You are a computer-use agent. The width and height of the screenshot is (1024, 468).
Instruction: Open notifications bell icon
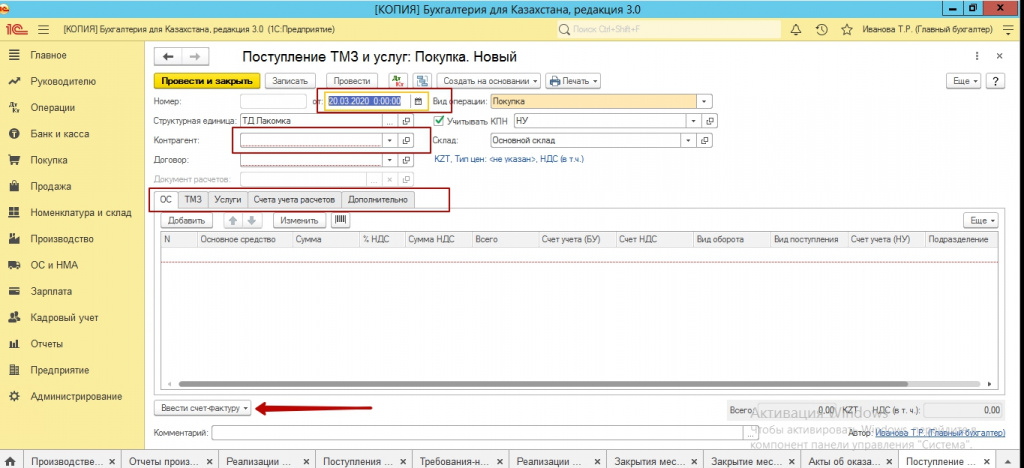point(795,29)
